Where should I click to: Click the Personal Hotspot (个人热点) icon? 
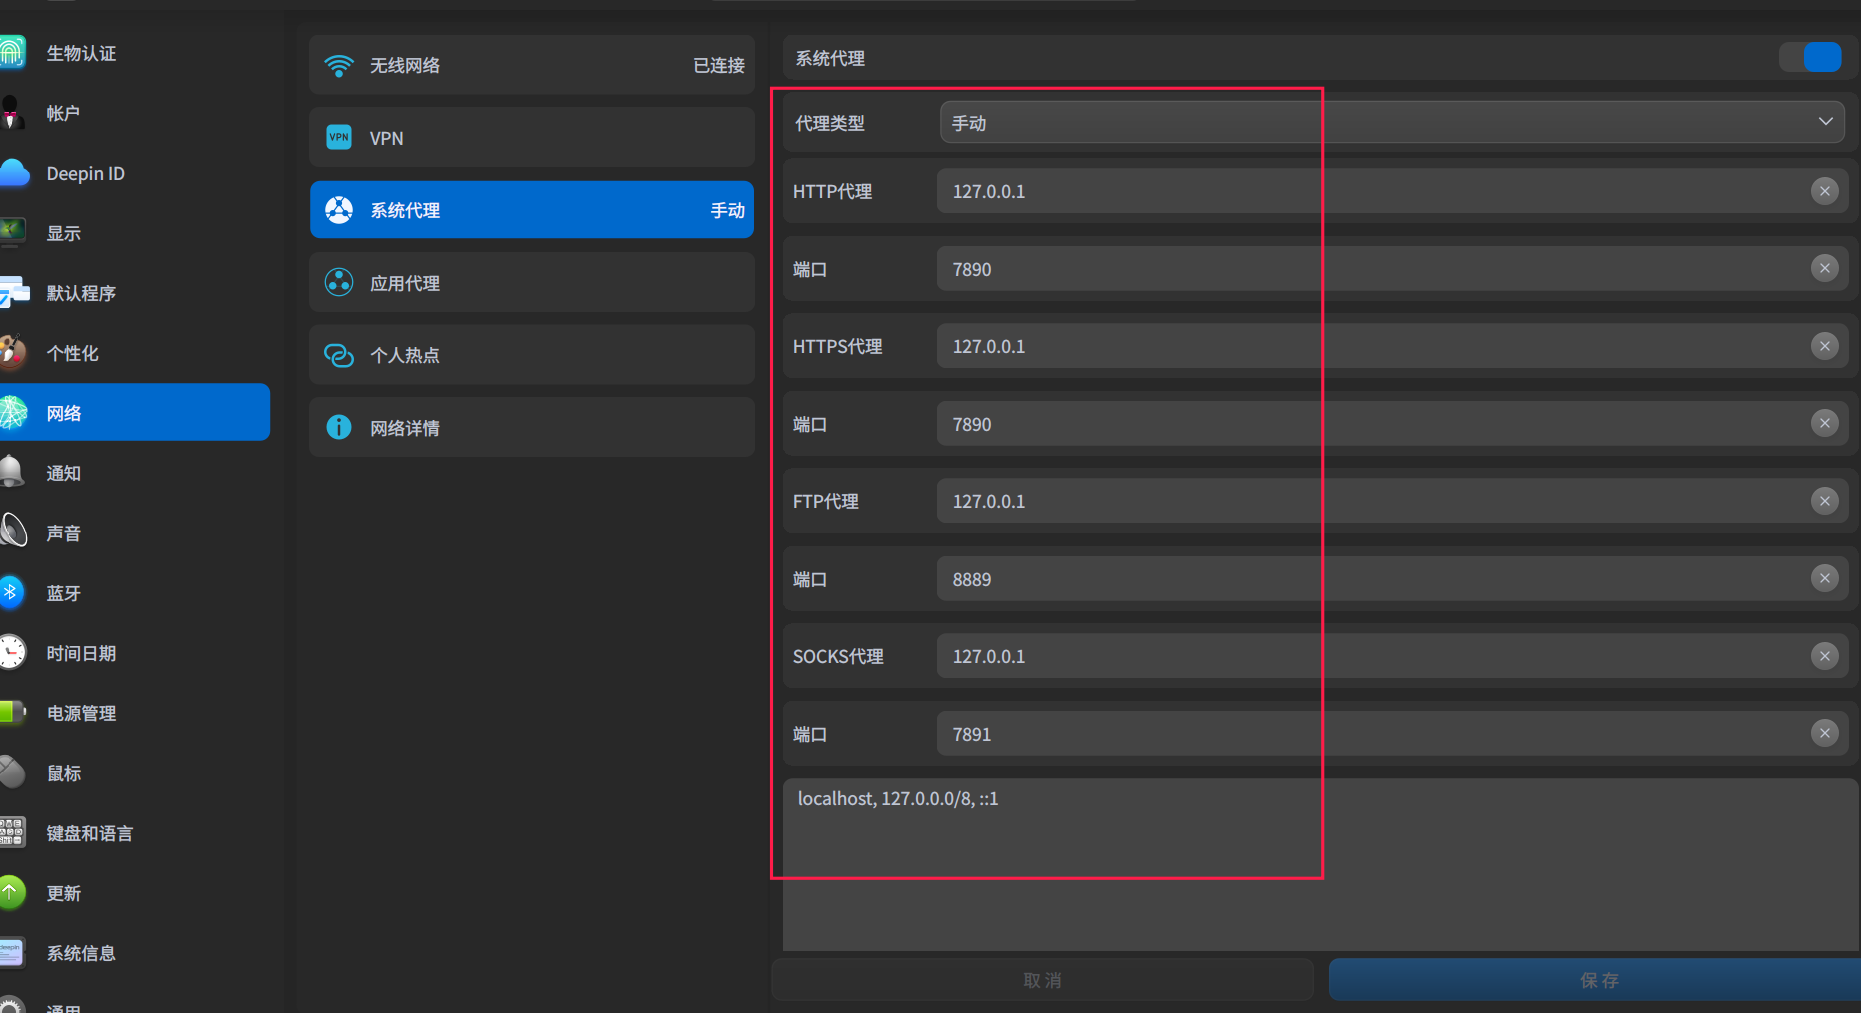click(339, 355)
